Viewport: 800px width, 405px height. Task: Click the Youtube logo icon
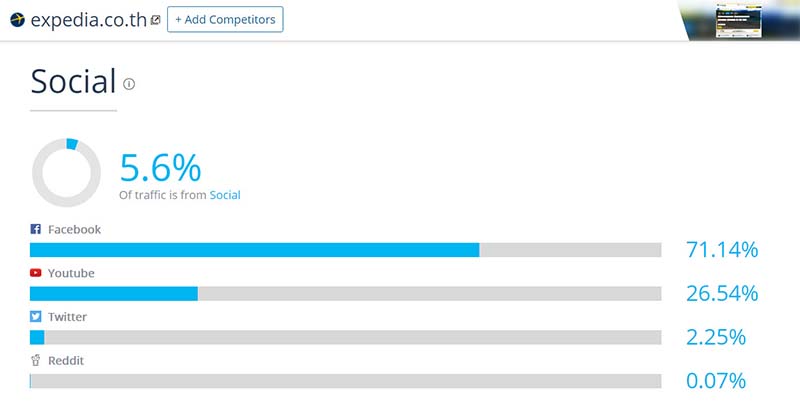36,273
